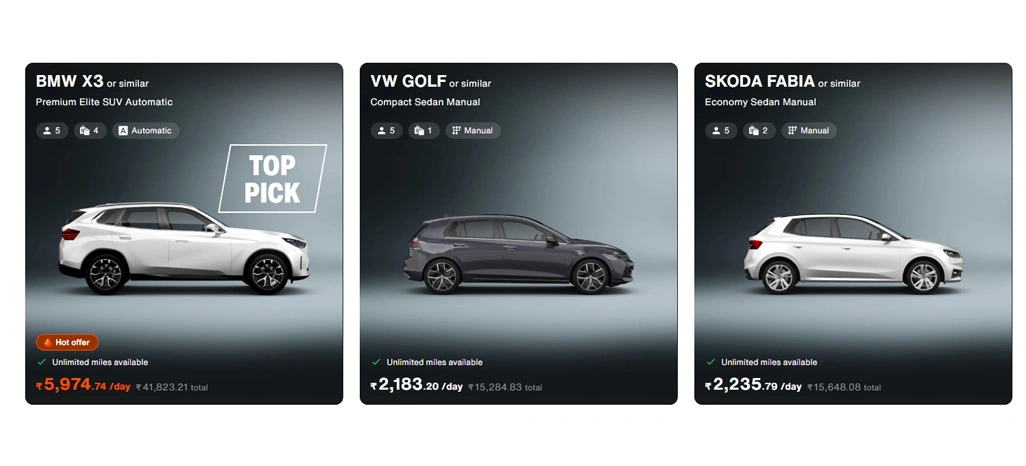The width and height of the screenshot is (1026, 466).
Task: Click the seats badge on Skoda Fabia card
Action: click(721, 131)
